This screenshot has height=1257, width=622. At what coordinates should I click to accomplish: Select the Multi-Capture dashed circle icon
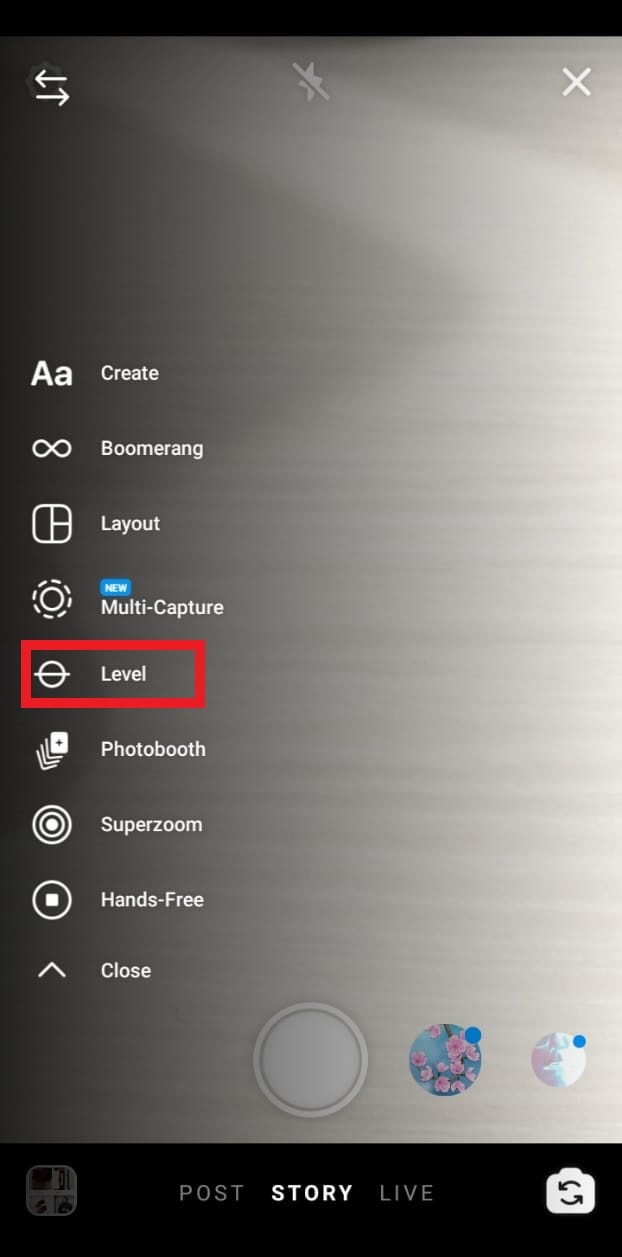tap(52, 599)
